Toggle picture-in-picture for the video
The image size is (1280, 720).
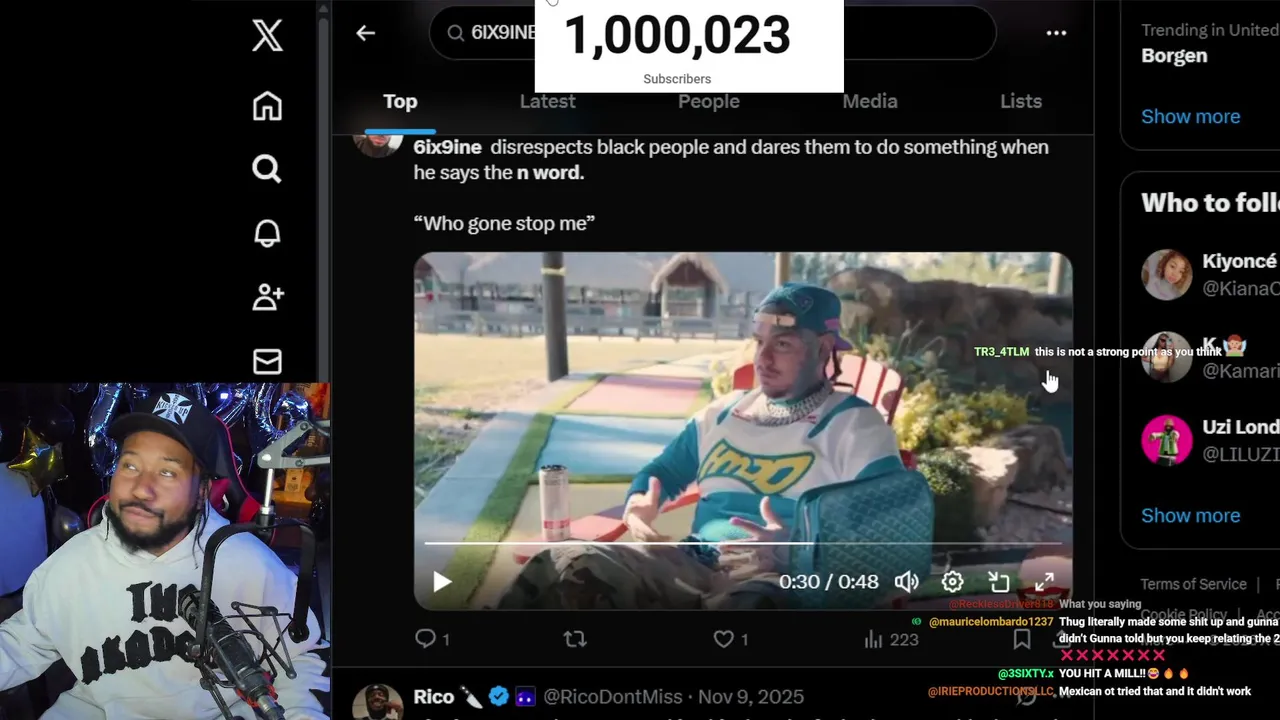click(x=998, y=582)
